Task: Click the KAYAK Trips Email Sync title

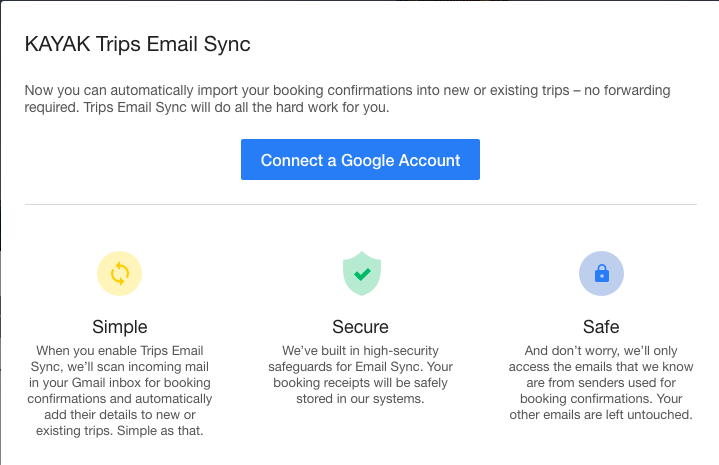Action: tap(138, 44)
